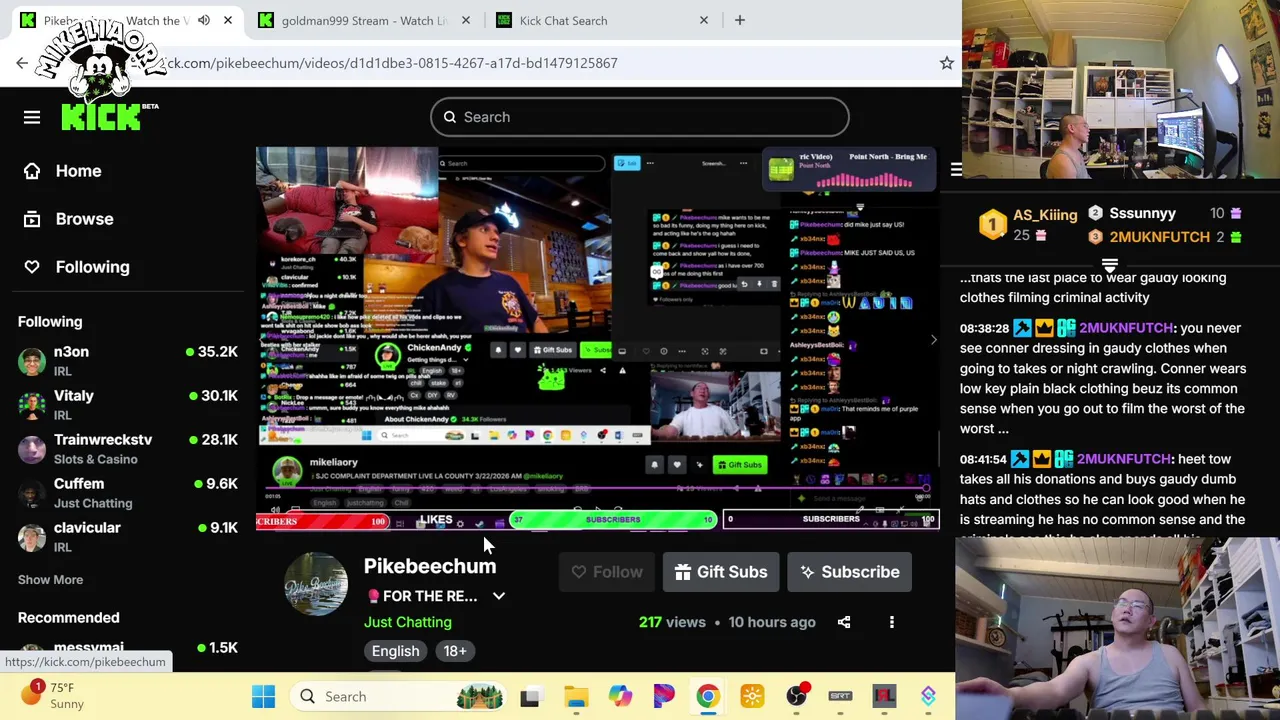1280x720 pixels.
Task: Click the '10 hours ago' upload time
Action: point(772,622)
